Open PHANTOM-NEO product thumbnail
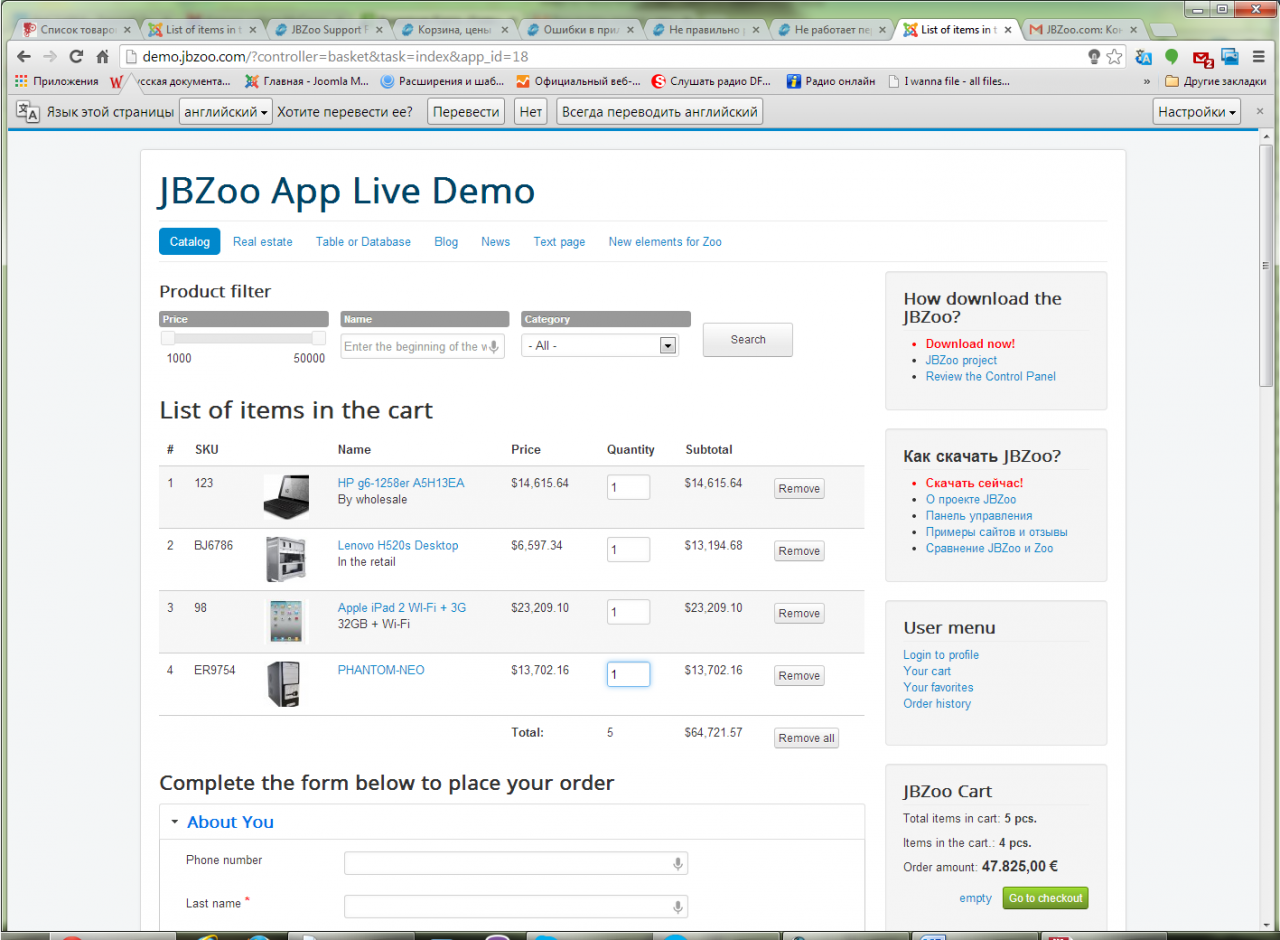This screenshot has width=1280, height=940. pyautogui.click(x=283, y=684)
